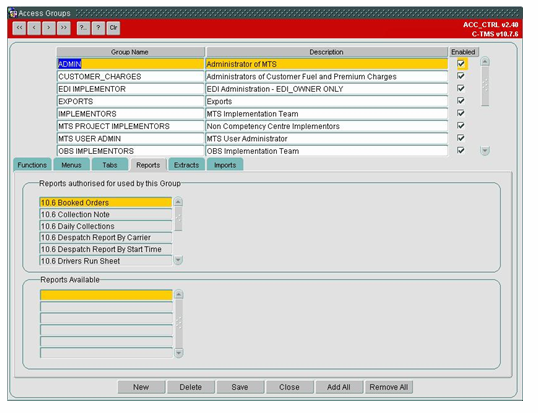Image resolution: width=538 pixels, height=413 pixels.
Task: Untick Enabled checkbox for ADMIN group
Action: [461, 64]
